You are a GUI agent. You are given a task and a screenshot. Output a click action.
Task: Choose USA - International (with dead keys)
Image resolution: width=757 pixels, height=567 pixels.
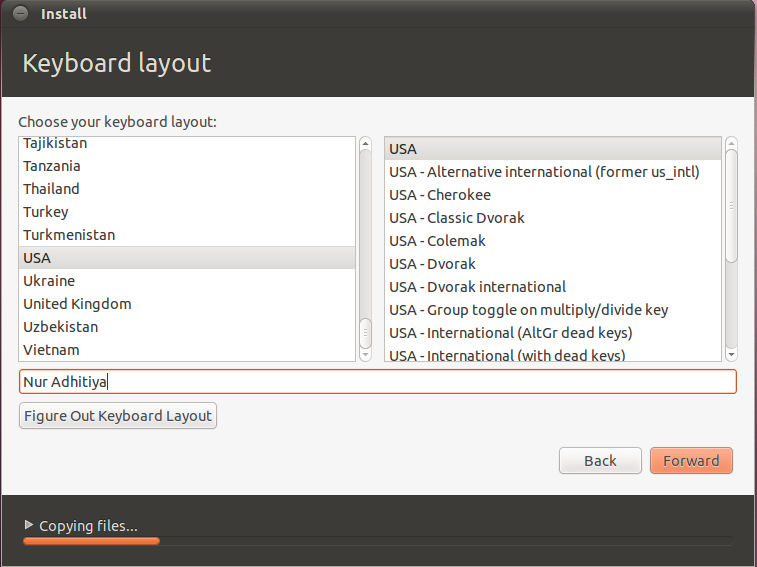pyautogui.click(x=553, y=353)
